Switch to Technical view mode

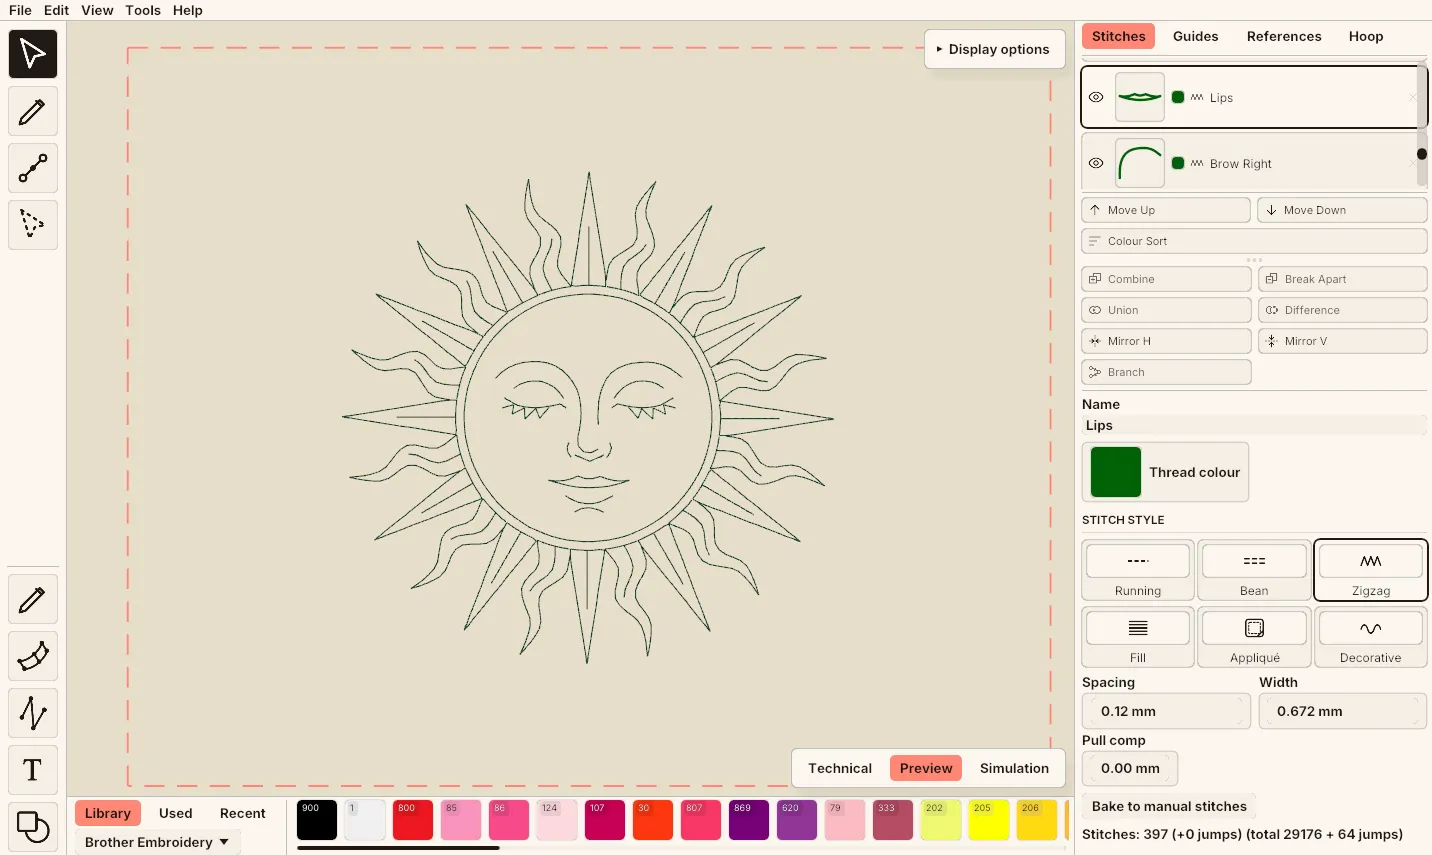pos(840,768)
